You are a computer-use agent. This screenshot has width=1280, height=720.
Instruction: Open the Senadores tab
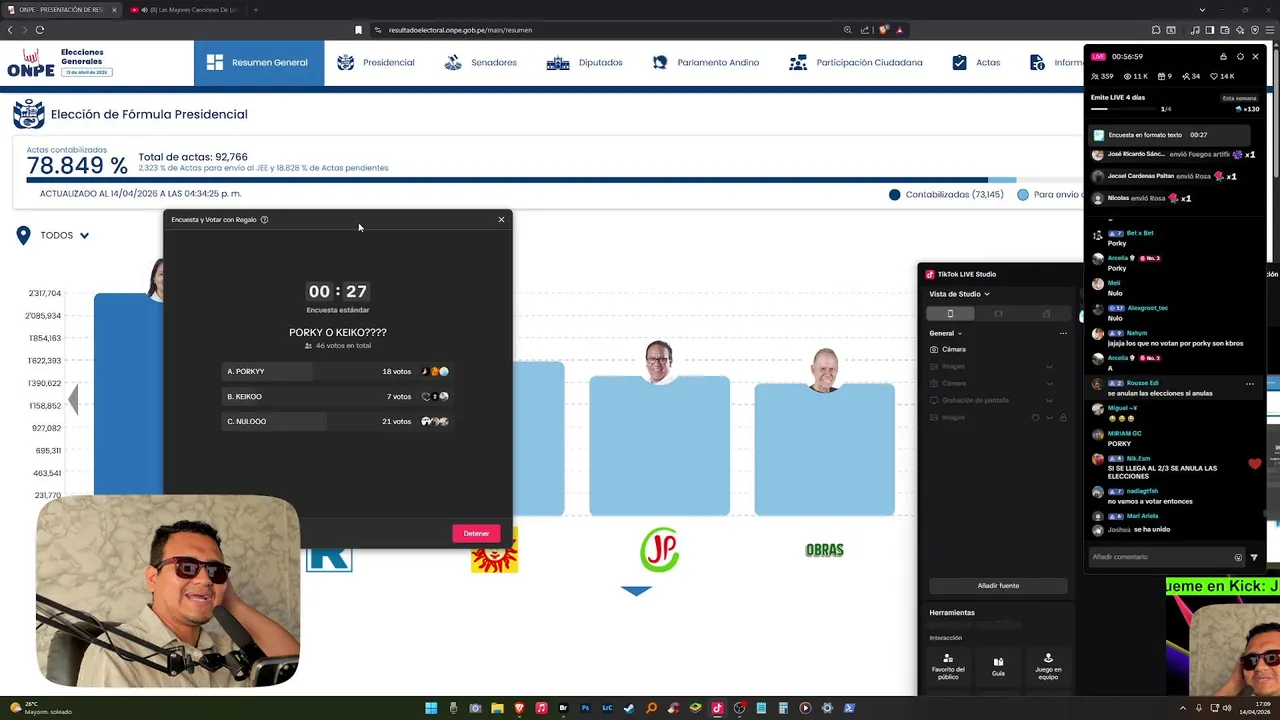click(x=481, y=62)
